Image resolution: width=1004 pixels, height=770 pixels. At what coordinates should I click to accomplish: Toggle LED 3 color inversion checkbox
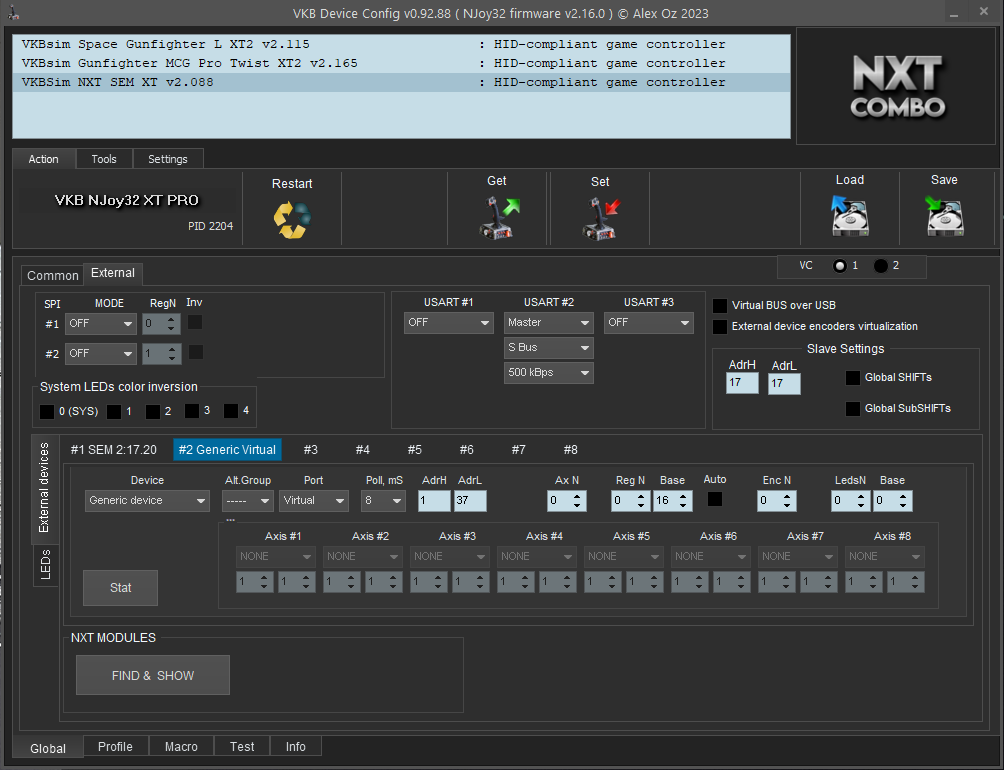pyautogui.click(x=191, y=411)
